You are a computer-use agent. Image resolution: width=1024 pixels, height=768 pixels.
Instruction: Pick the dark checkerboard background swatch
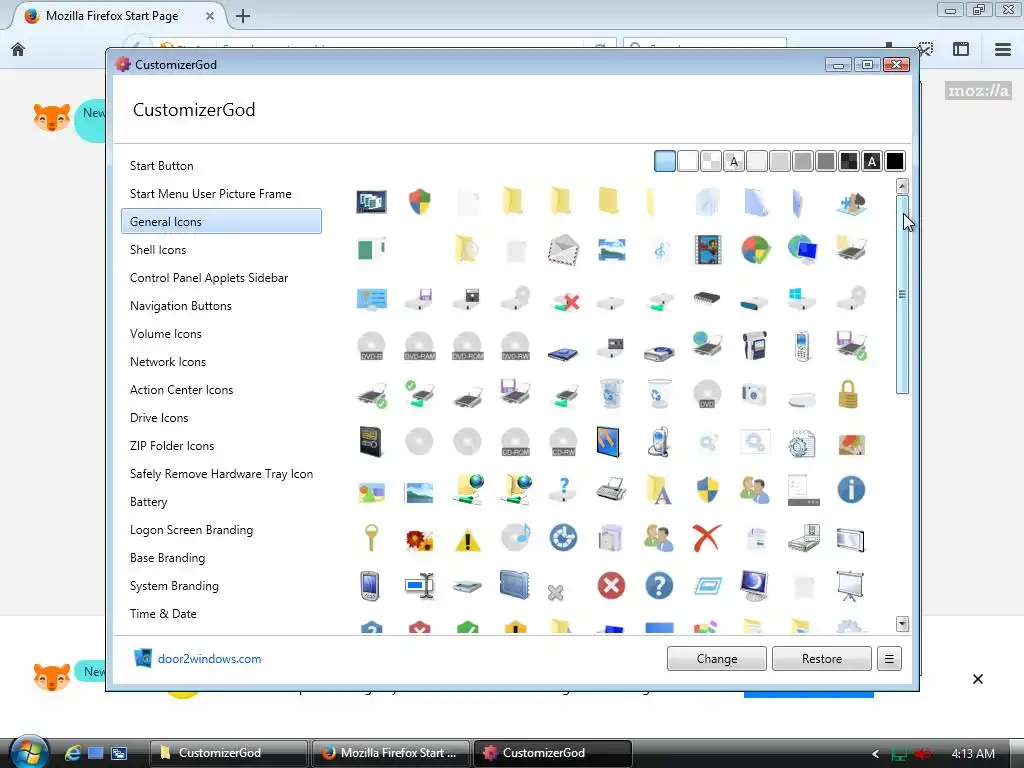point(849,161)
